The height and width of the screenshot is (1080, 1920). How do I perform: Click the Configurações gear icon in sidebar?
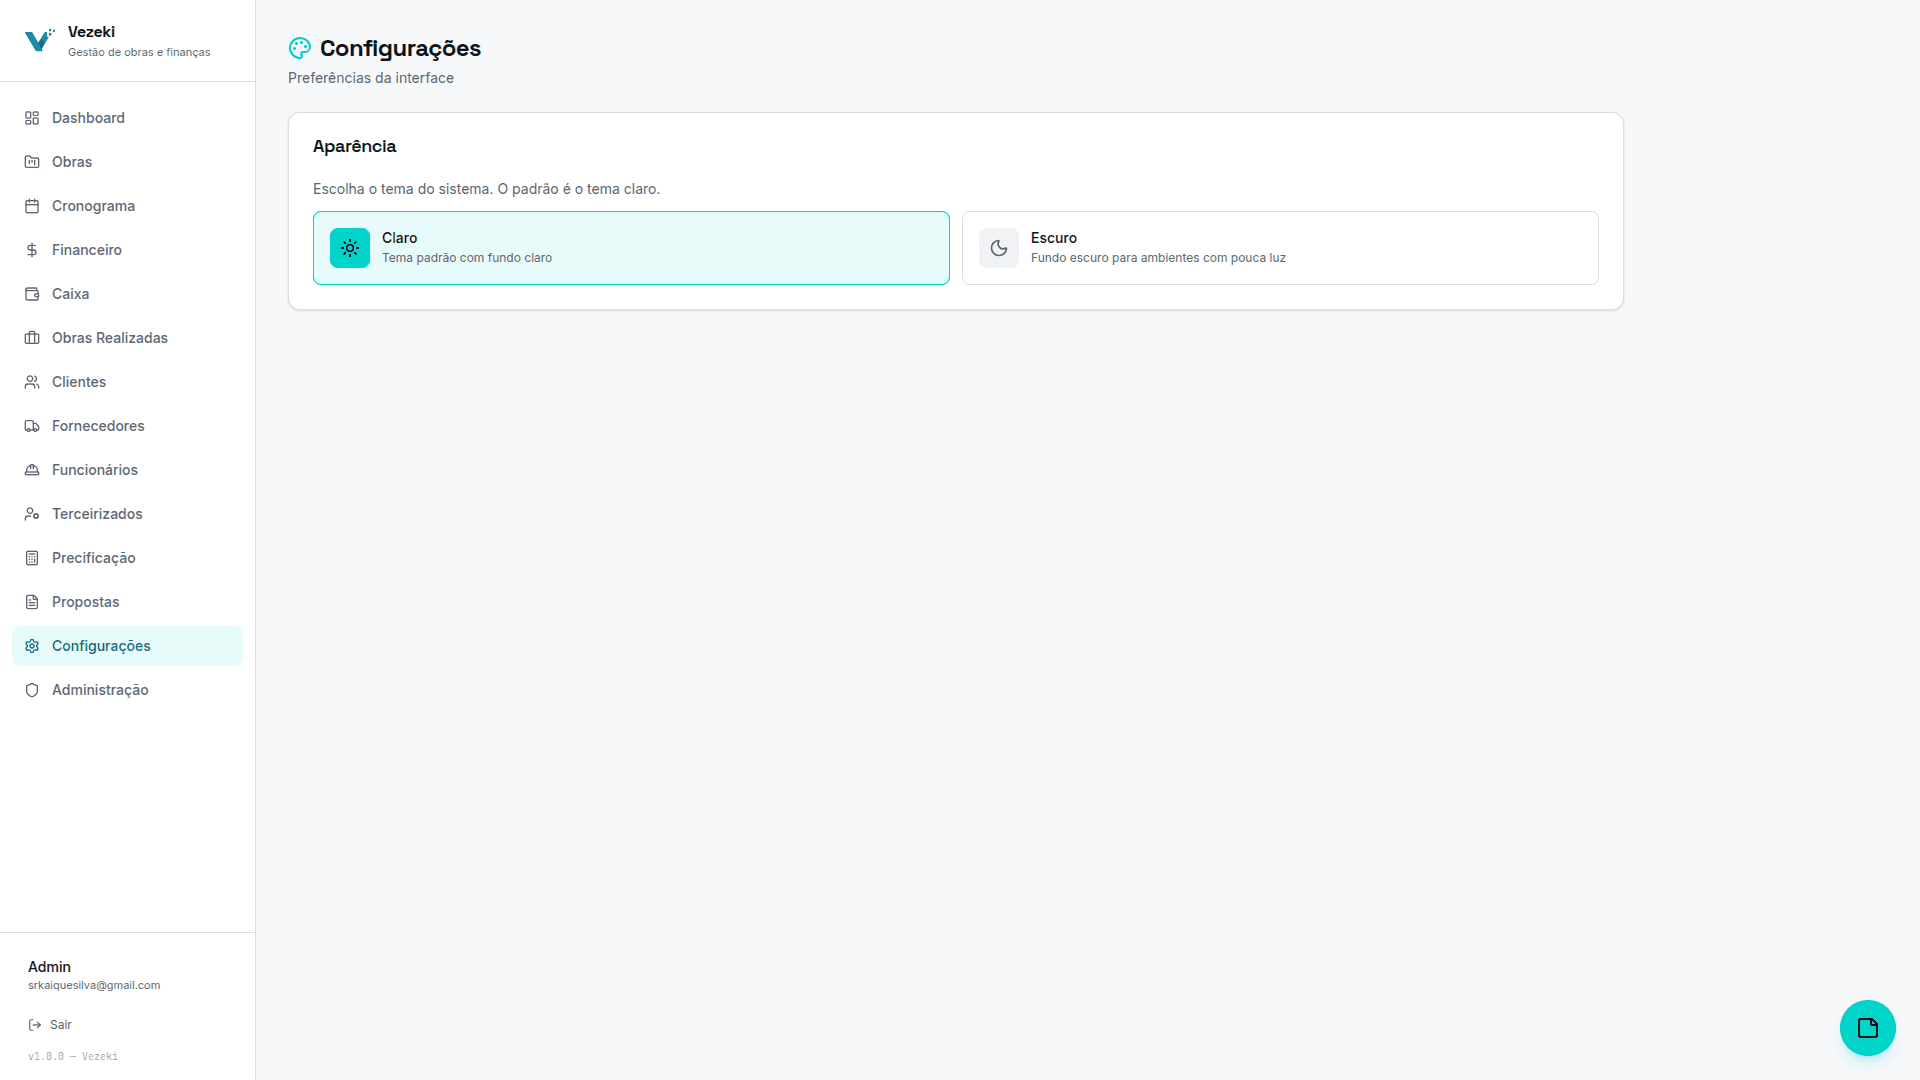pos(32,646)
